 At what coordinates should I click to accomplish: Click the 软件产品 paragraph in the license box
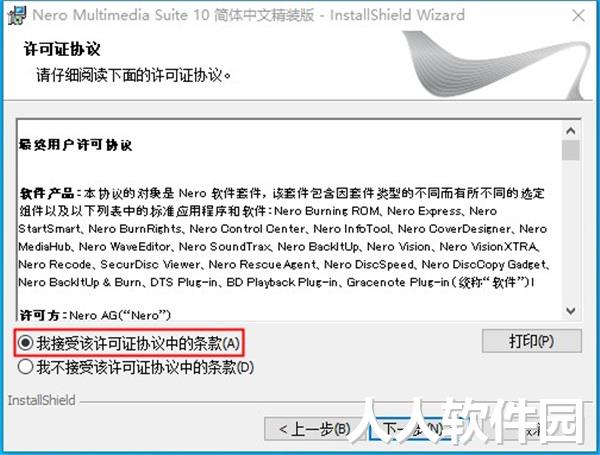[284, 237]
